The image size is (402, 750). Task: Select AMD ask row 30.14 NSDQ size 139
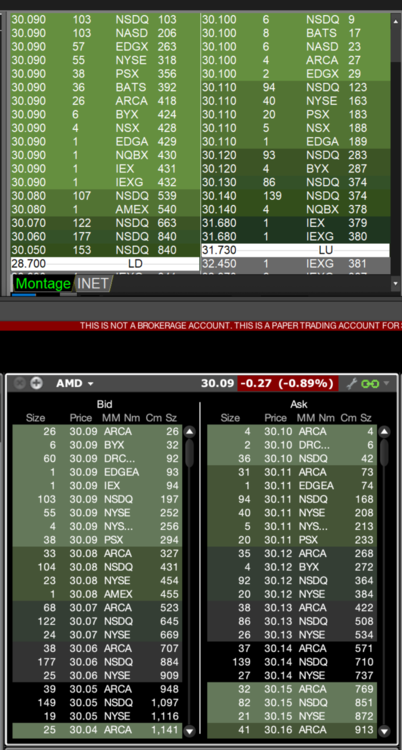point(292,662)
